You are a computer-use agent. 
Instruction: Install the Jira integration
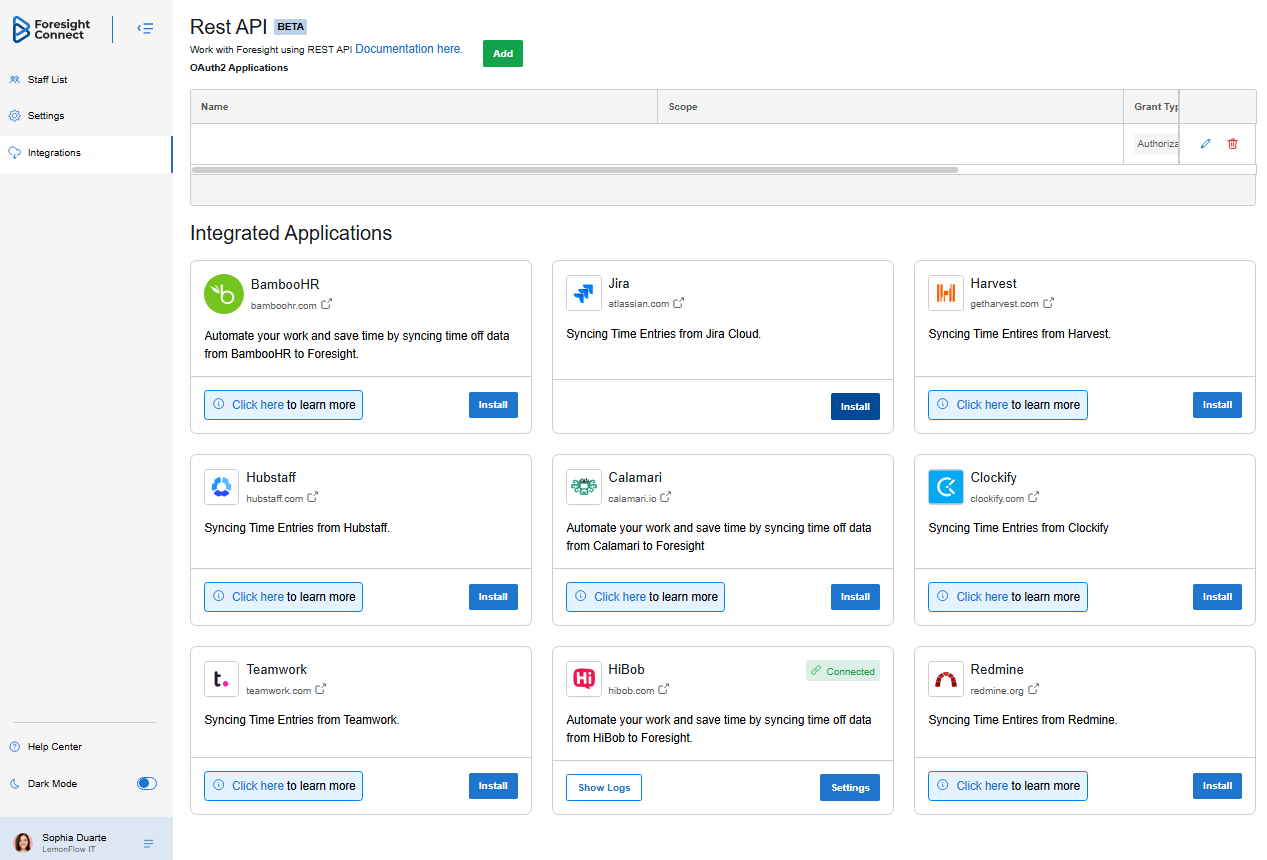(855, 407)
